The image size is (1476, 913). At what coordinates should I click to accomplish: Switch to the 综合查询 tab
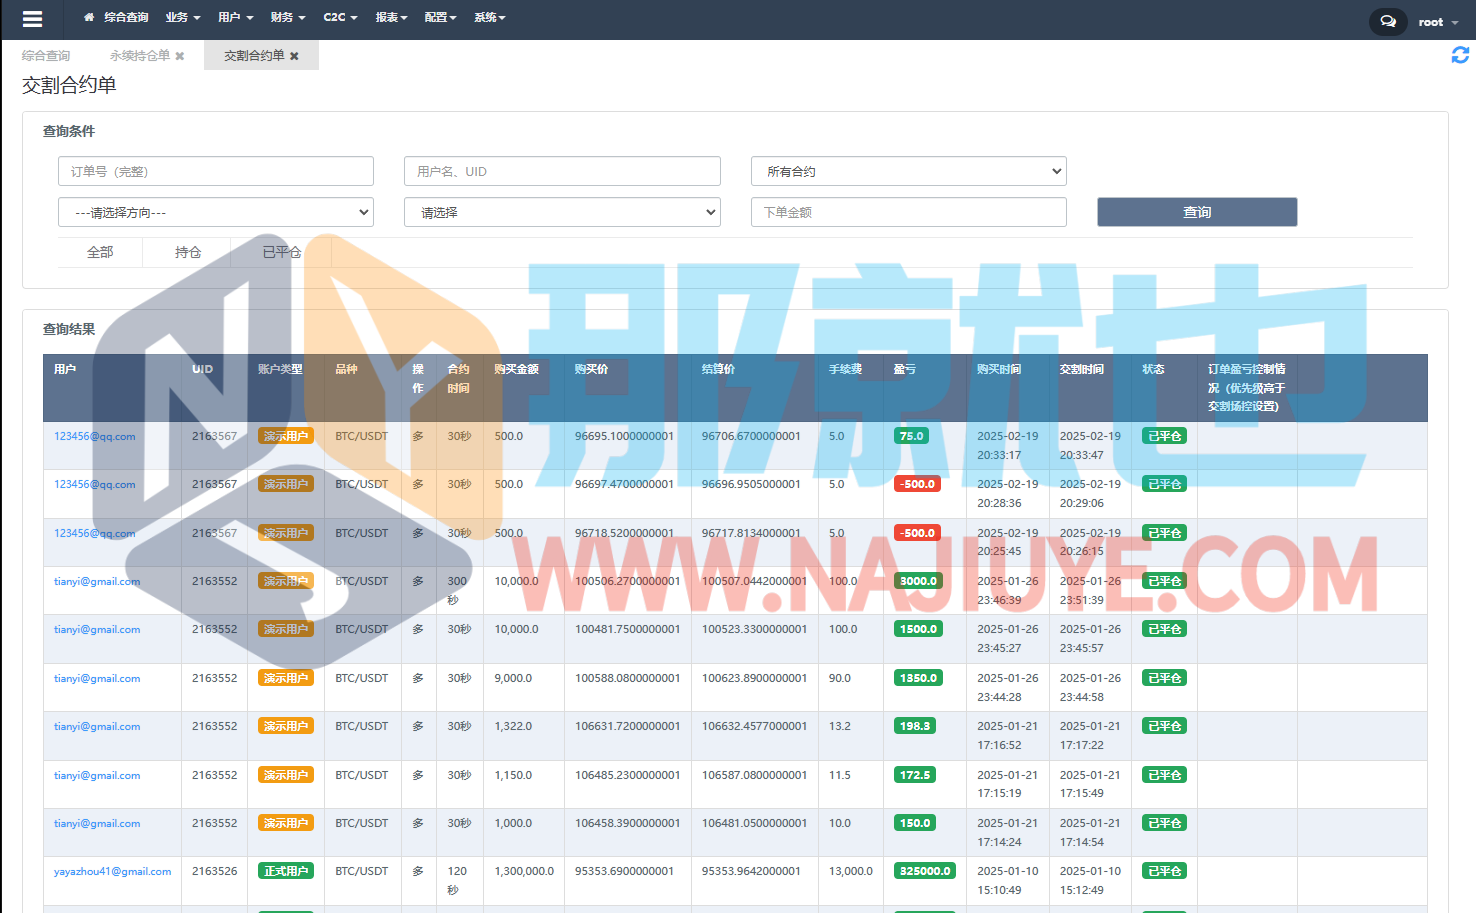coord(46,56)
